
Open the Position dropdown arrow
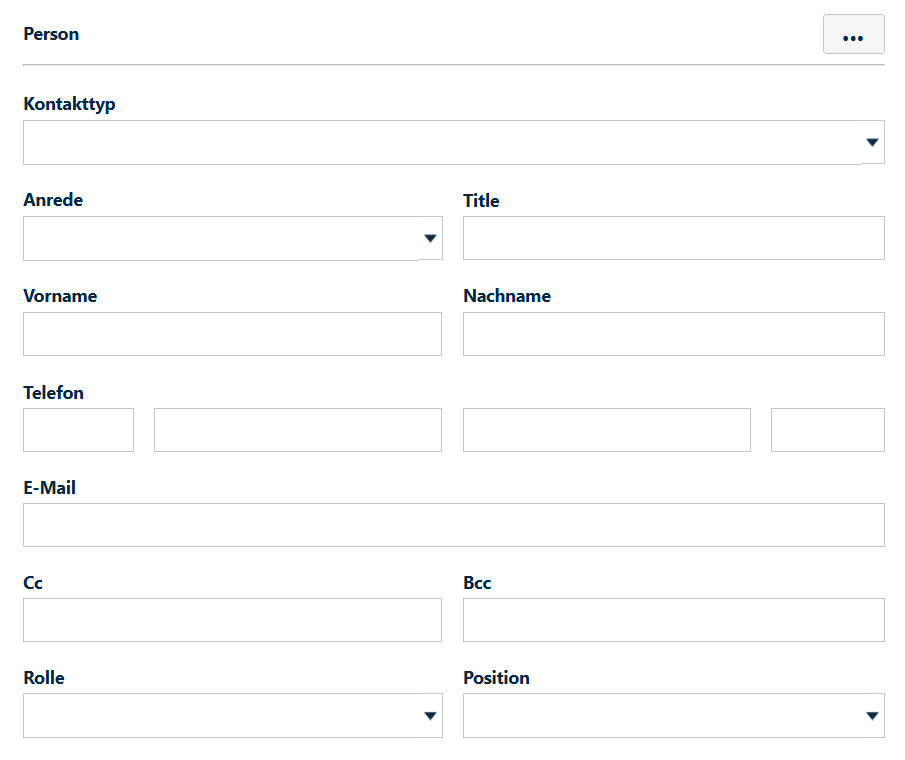(x=872, y=716)
